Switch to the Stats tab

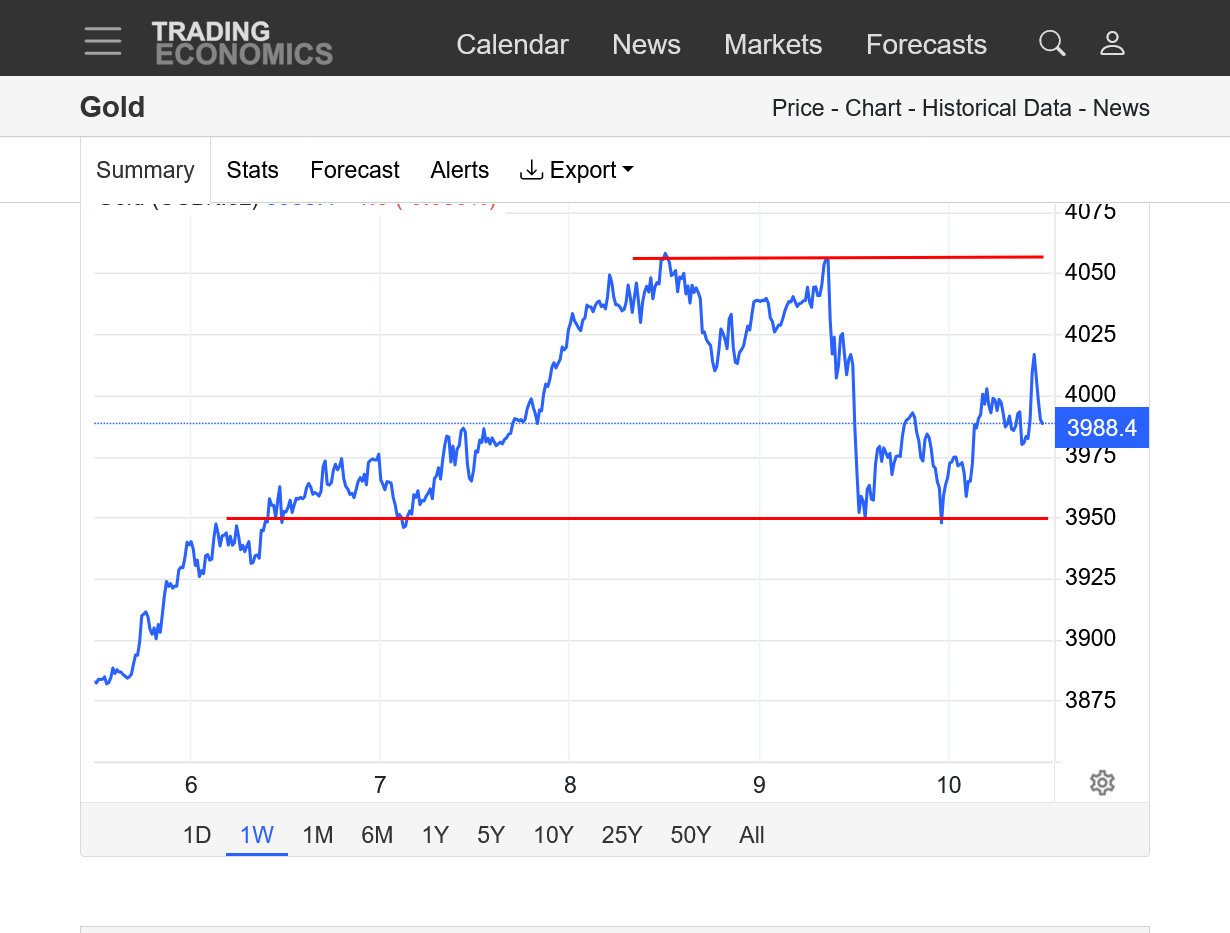pyautogui.click(x=252, y=170)
